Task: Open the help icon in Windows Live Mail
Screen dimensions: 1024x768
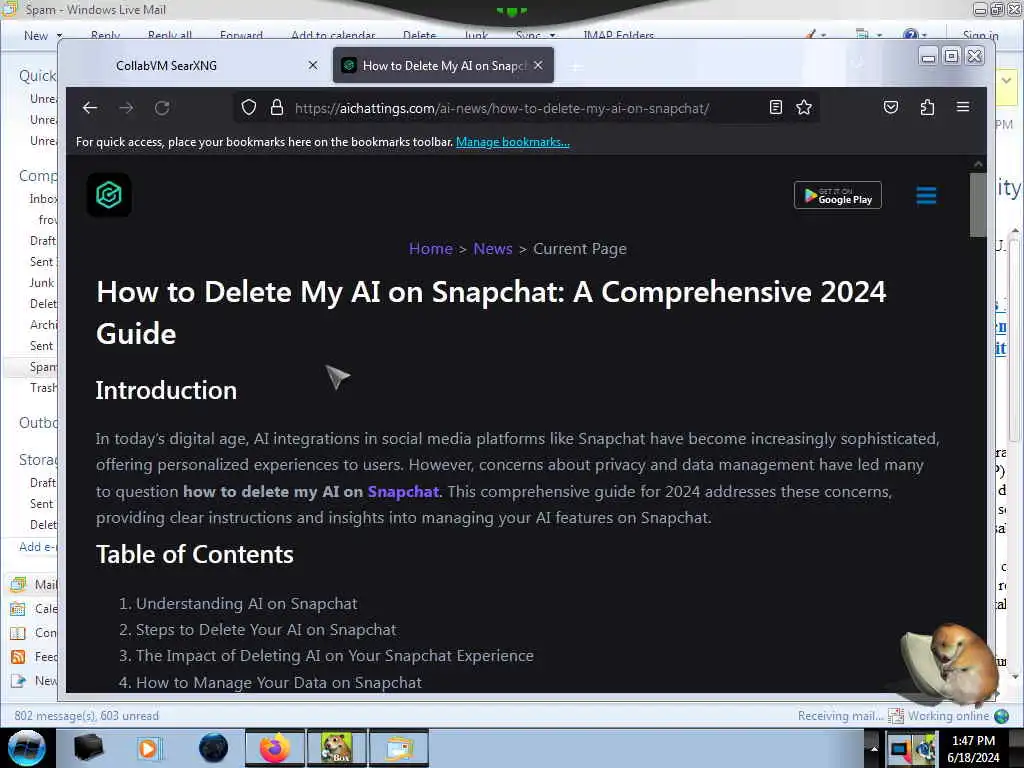Action: pyautogui.click(x=911, y=35)
